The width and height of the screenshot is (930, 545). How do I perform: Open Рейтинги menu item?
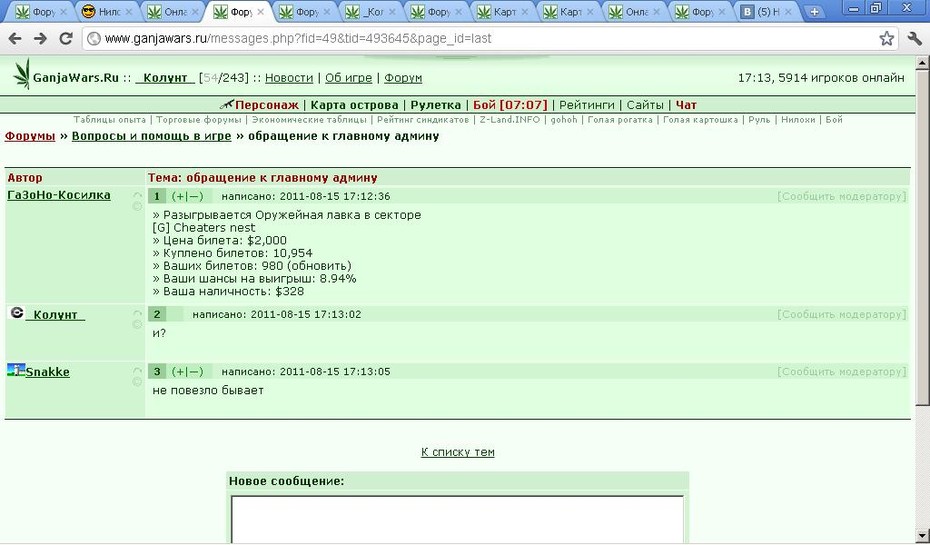587,105
